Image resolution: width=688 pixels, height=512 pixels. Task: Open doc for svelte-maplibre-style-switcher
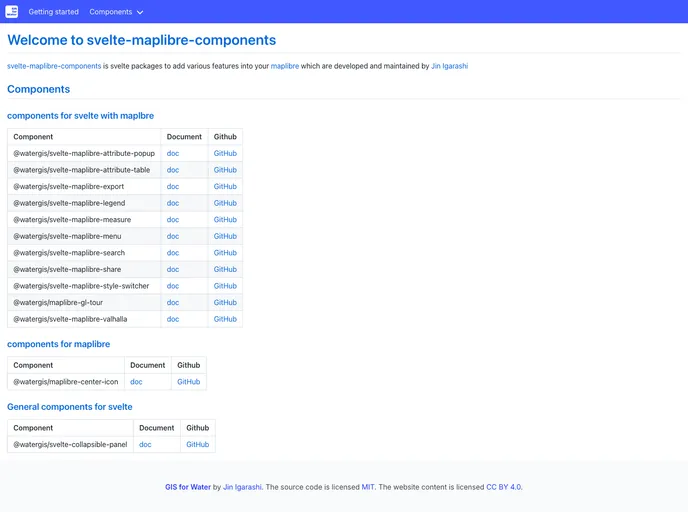point(173,286)
